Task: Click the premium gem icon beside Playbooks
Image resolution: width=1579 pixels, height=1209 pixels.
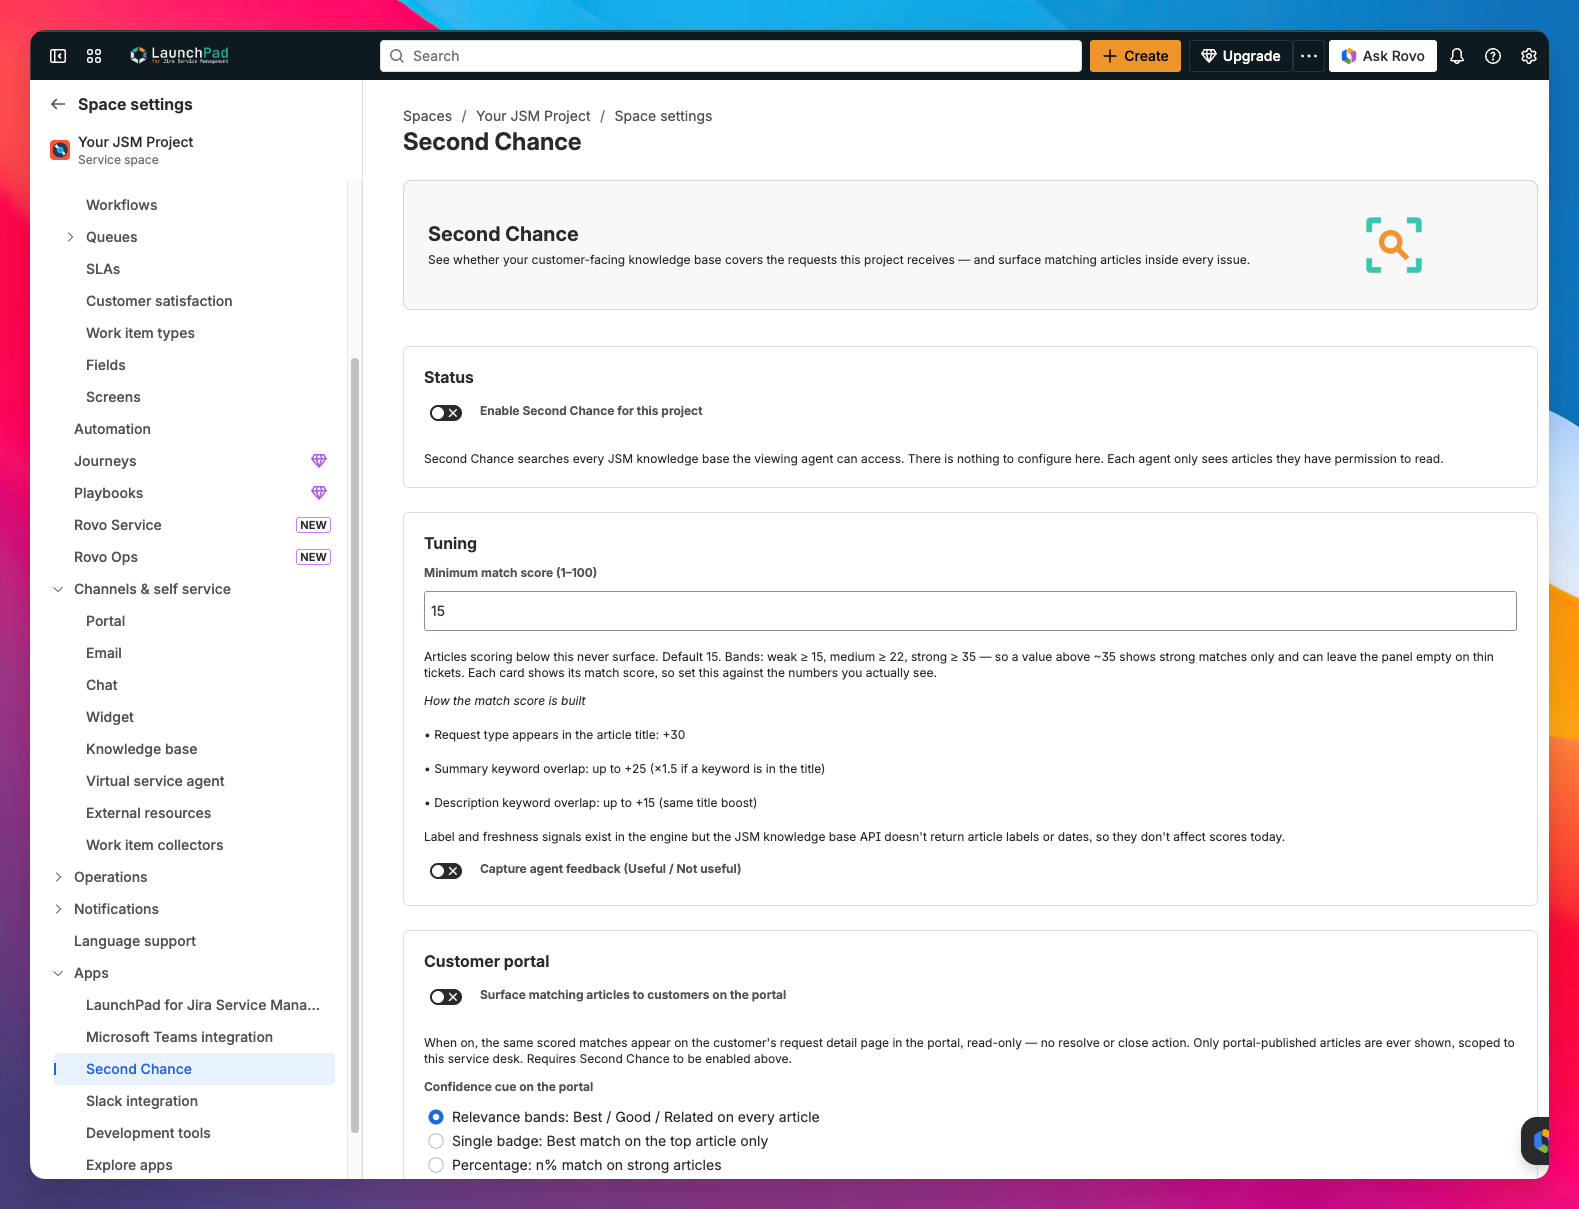Action: (319, 493)
